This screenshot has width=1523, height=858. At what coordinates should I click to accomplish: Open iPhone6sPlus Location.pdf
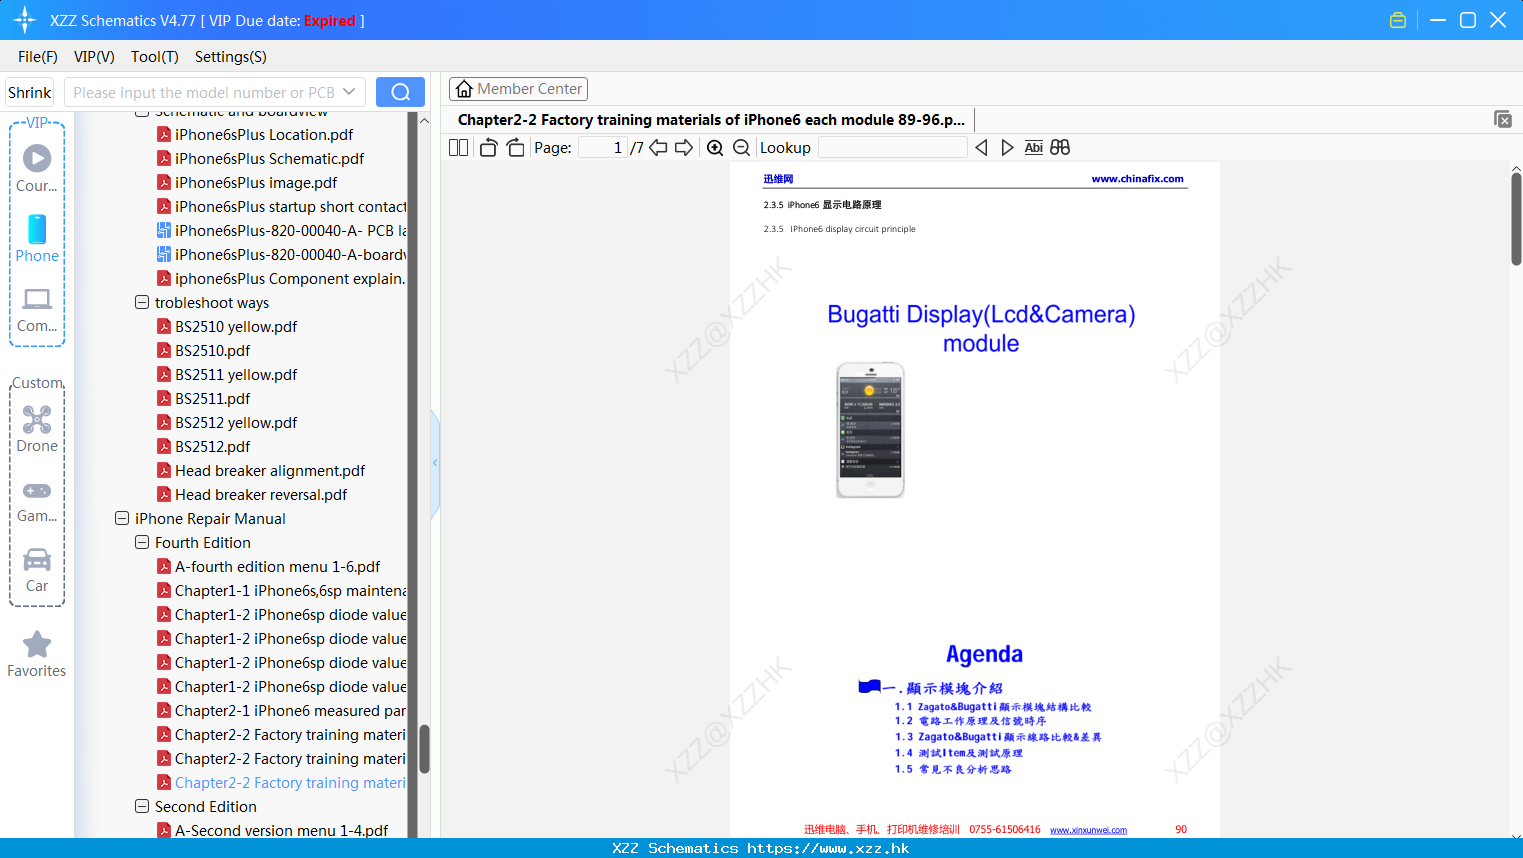click(264, 134)
